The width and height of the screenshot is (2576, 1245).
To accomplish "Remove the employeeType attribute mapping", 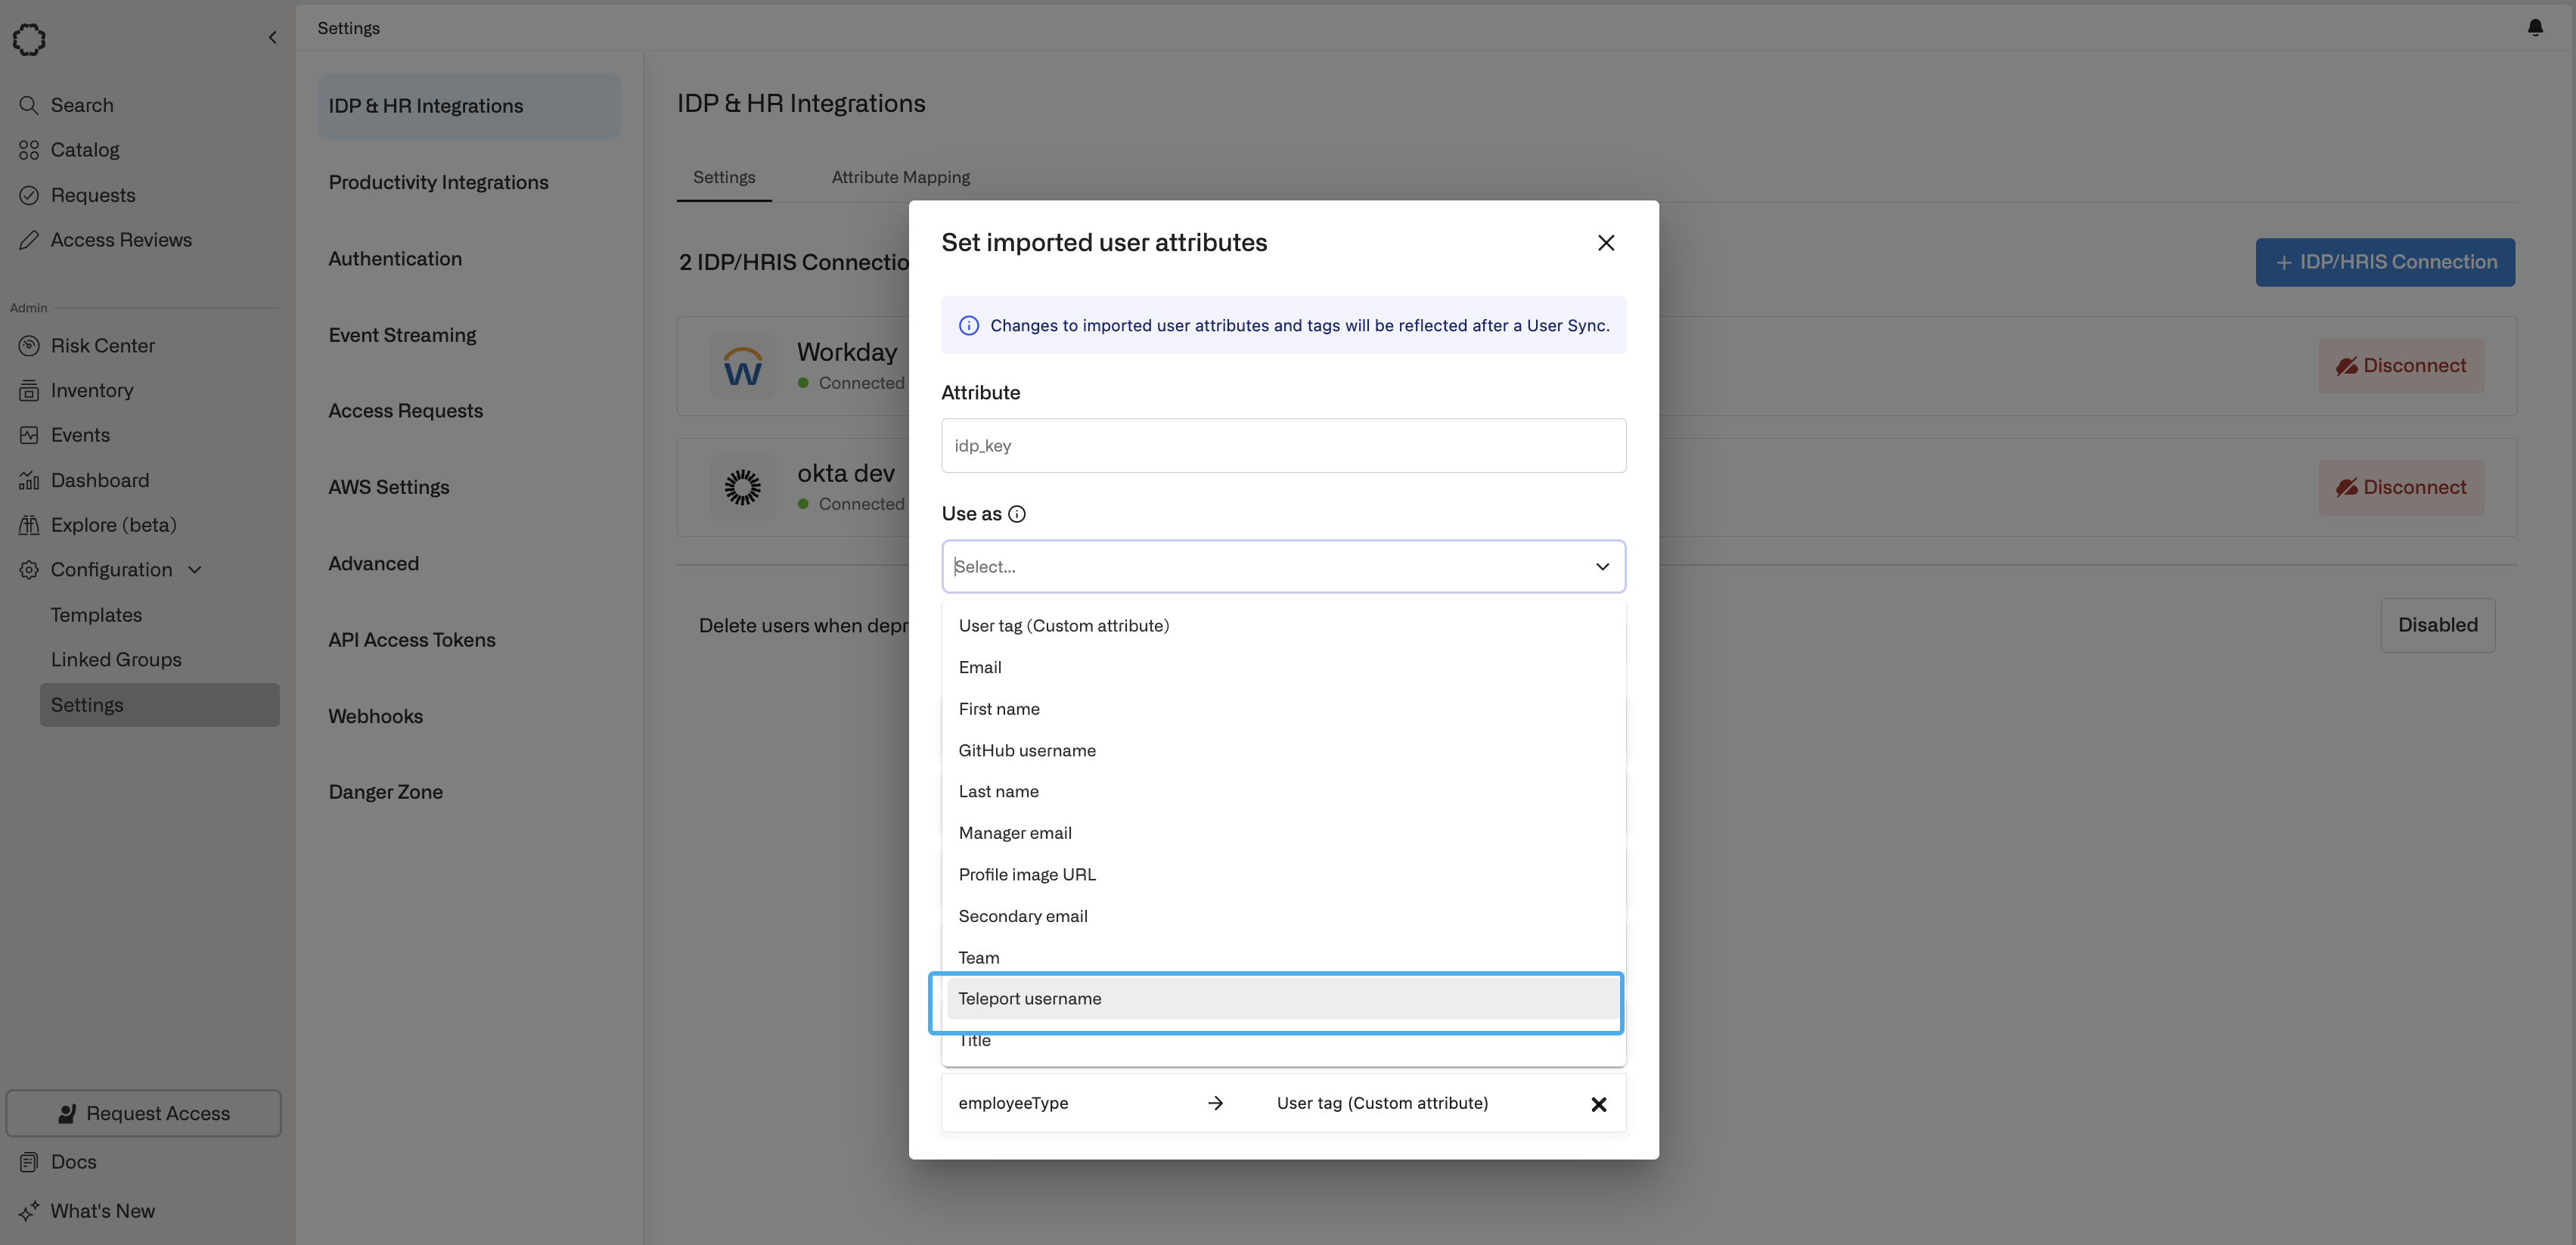I will (1598, 1104).
